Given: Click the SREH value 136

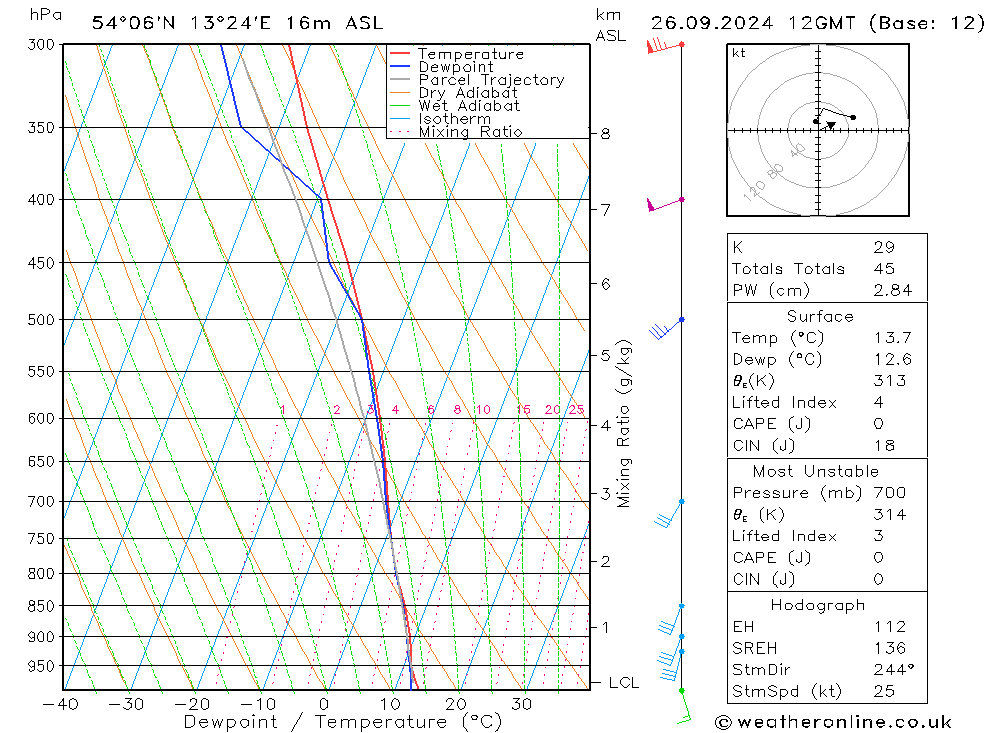Looking at the screenshot, I should coord(890,649).
